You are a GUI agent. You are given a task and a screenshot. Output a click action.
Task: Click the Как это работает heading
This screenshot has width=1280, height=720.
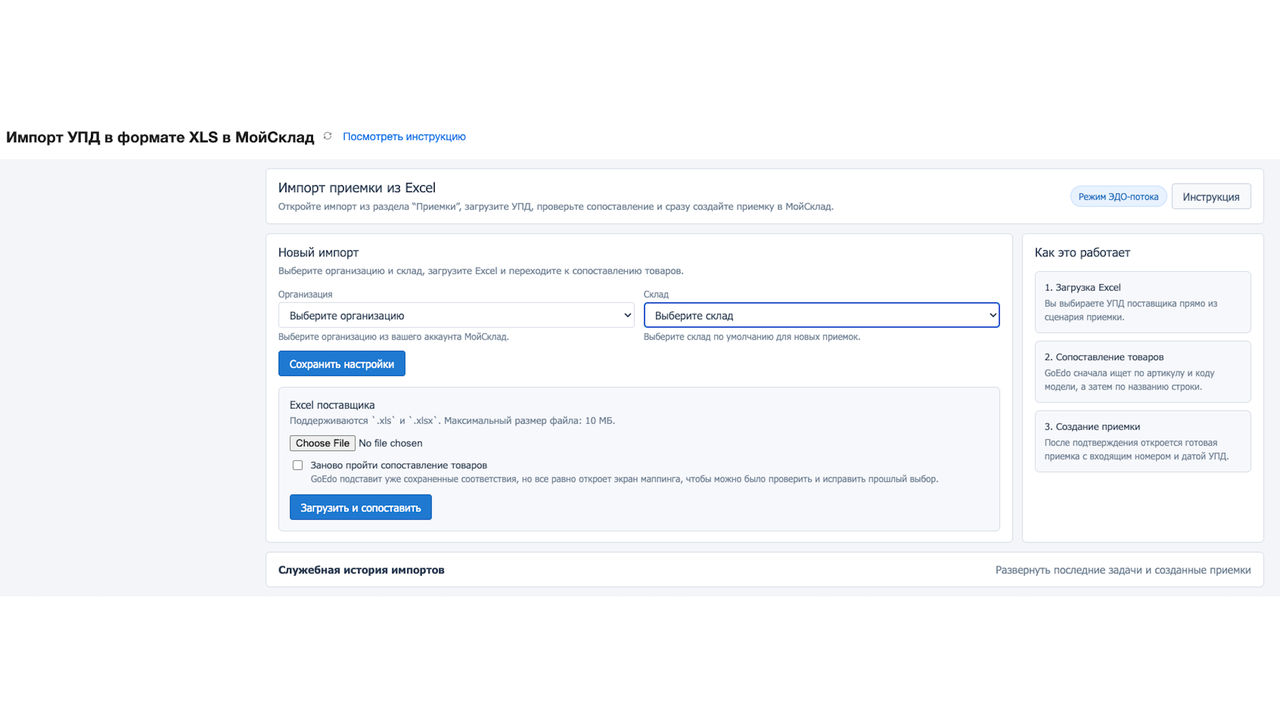[x=1082, y=253]
